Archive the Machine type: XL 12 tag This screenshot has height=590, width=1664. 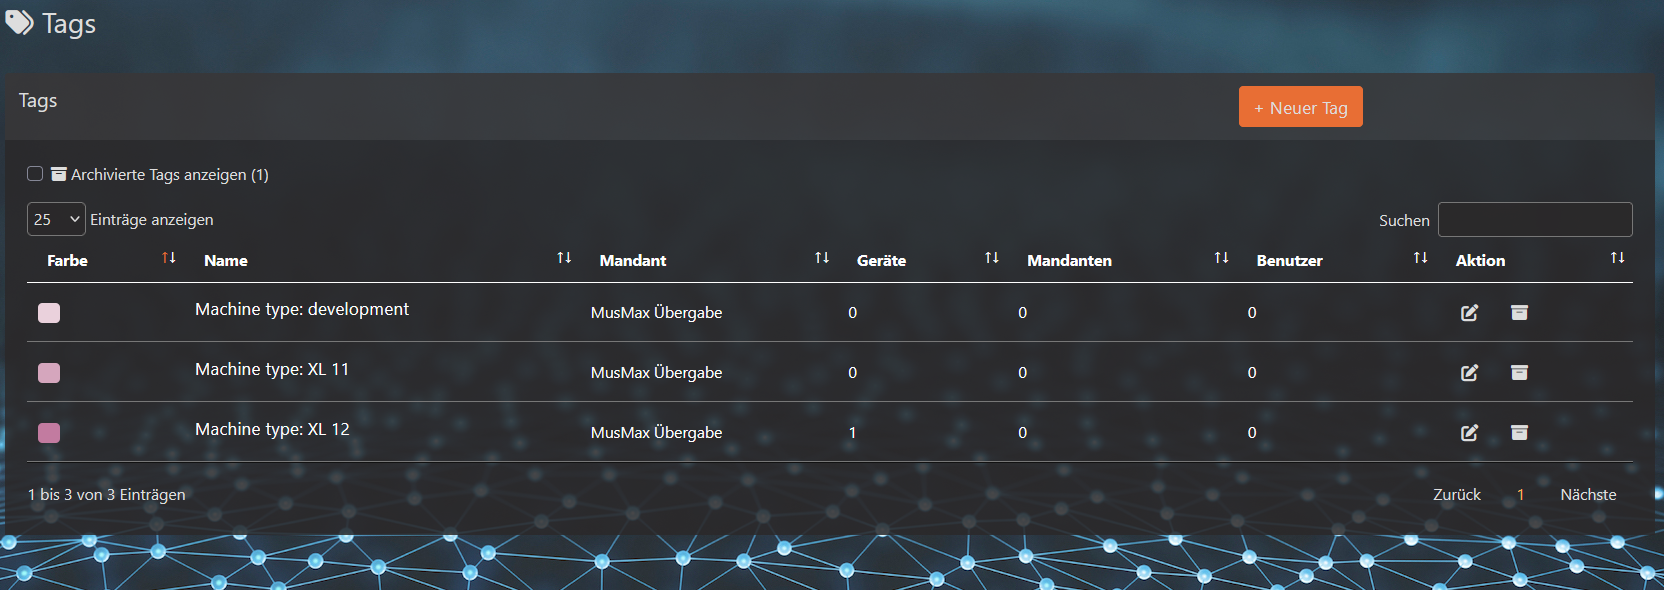pos(1519,433)
